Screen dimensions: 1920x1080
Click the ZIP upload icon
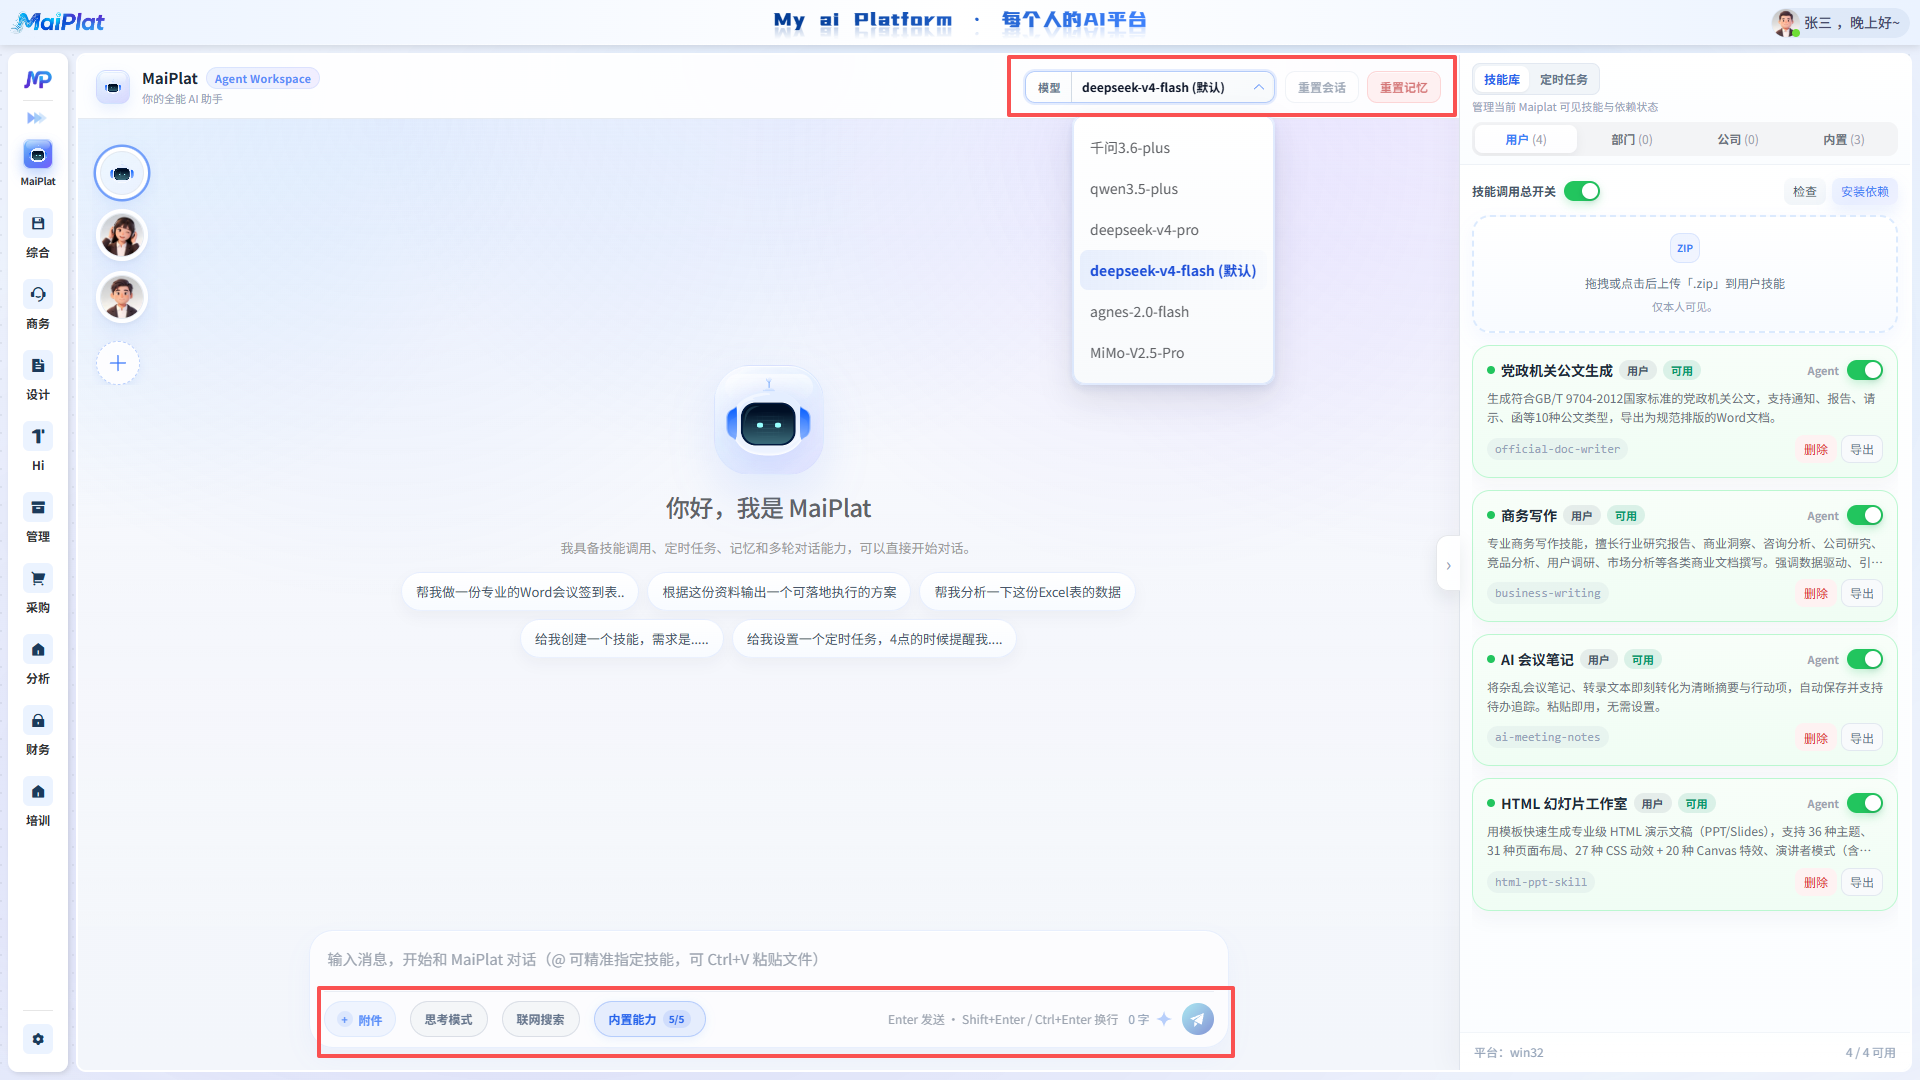1685,248
